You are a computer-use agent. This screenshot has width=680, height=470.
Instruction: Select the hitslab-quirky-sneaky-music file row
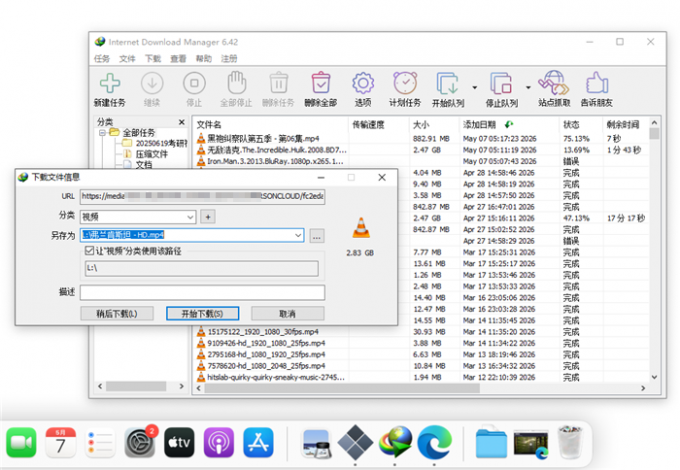point(422,377)
